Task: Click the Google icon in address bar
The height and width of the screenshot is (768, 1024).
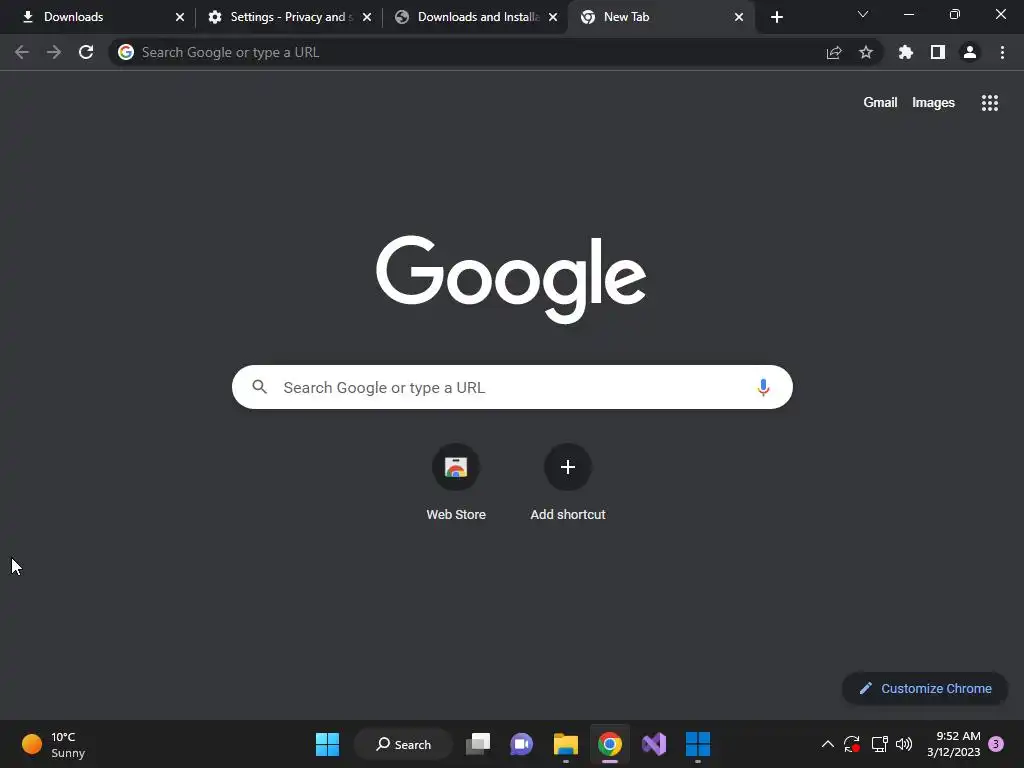Action: click(126, 52)
